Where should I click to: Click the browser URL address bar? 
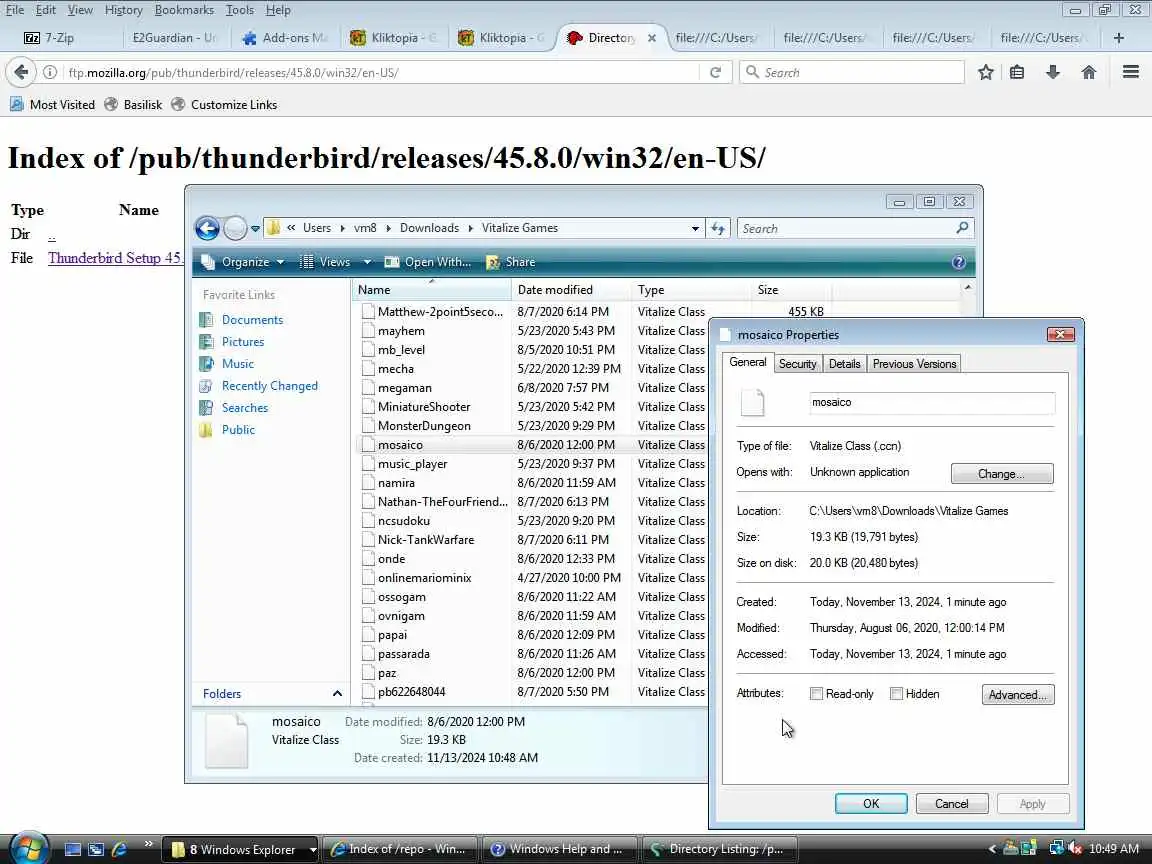click(382, 72)
